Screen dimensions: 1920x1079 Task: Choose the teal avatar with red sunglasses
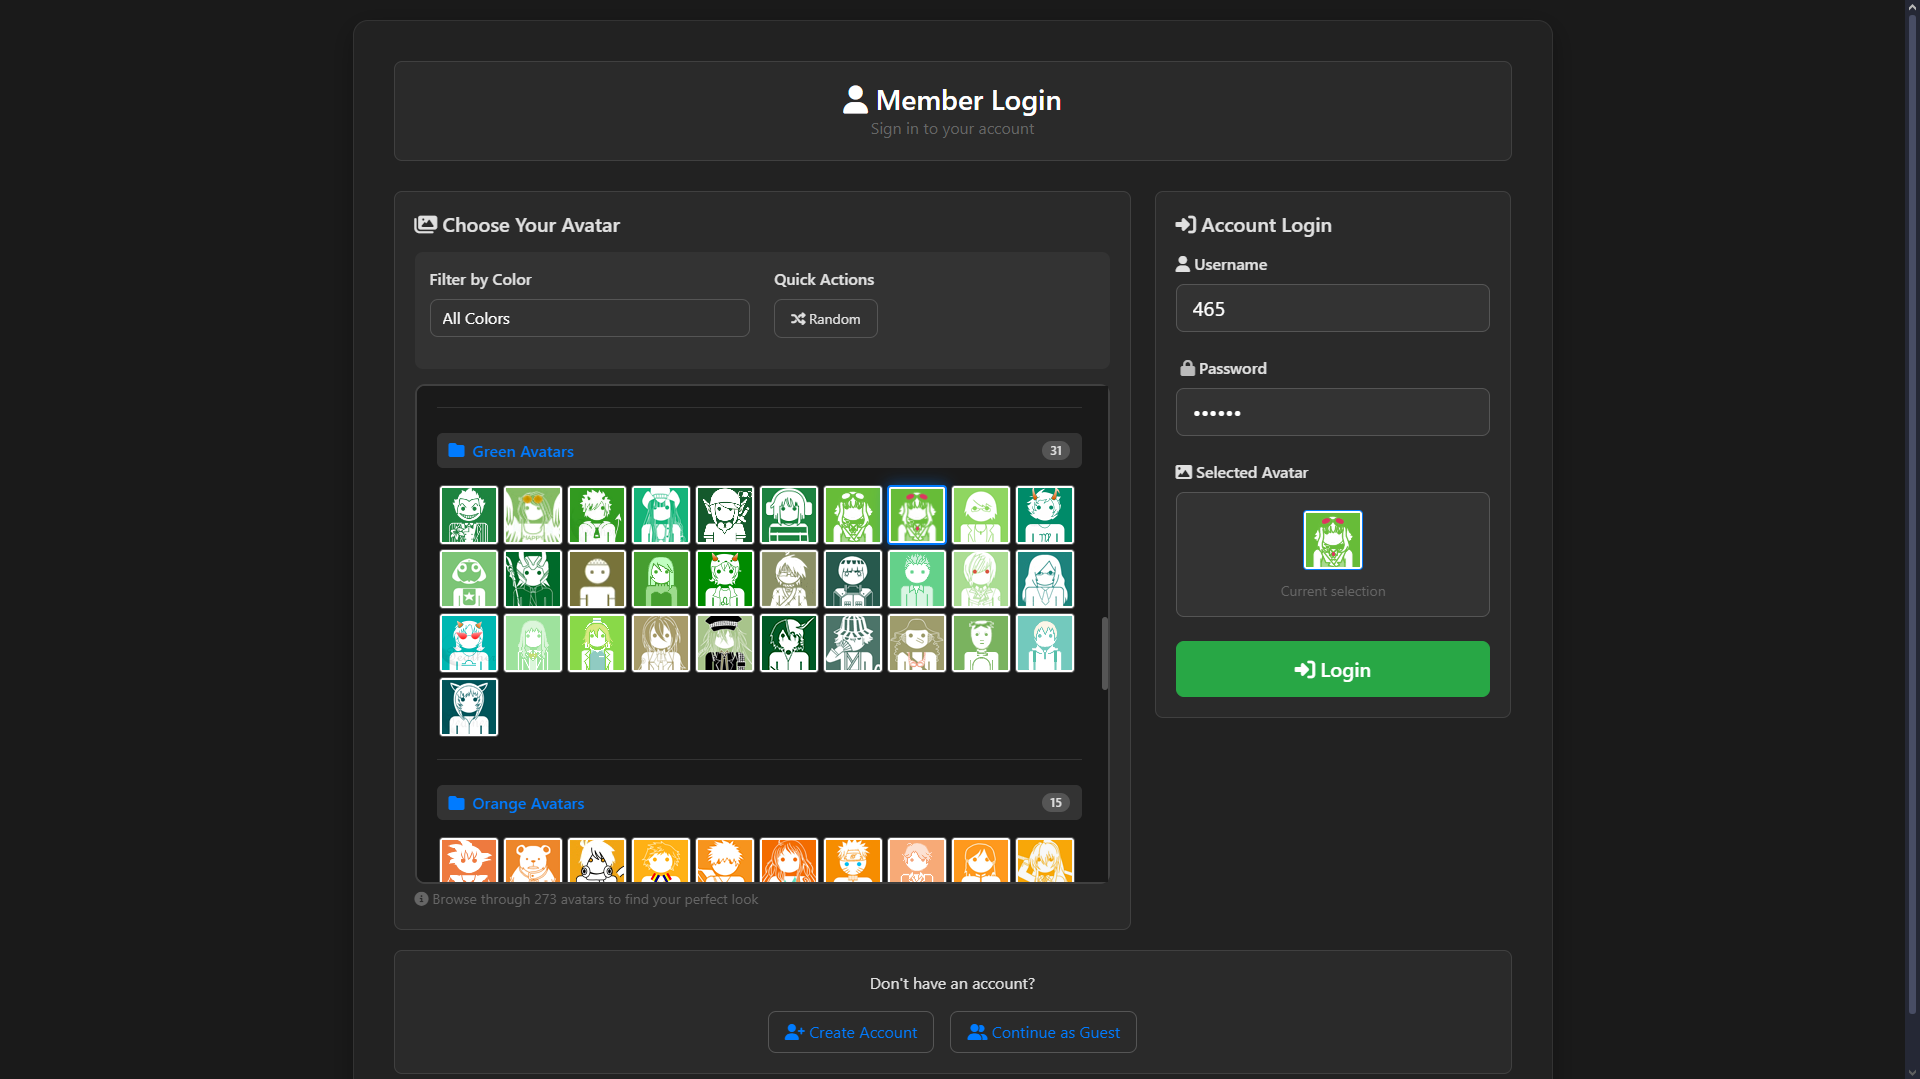(x=469, y=643)
